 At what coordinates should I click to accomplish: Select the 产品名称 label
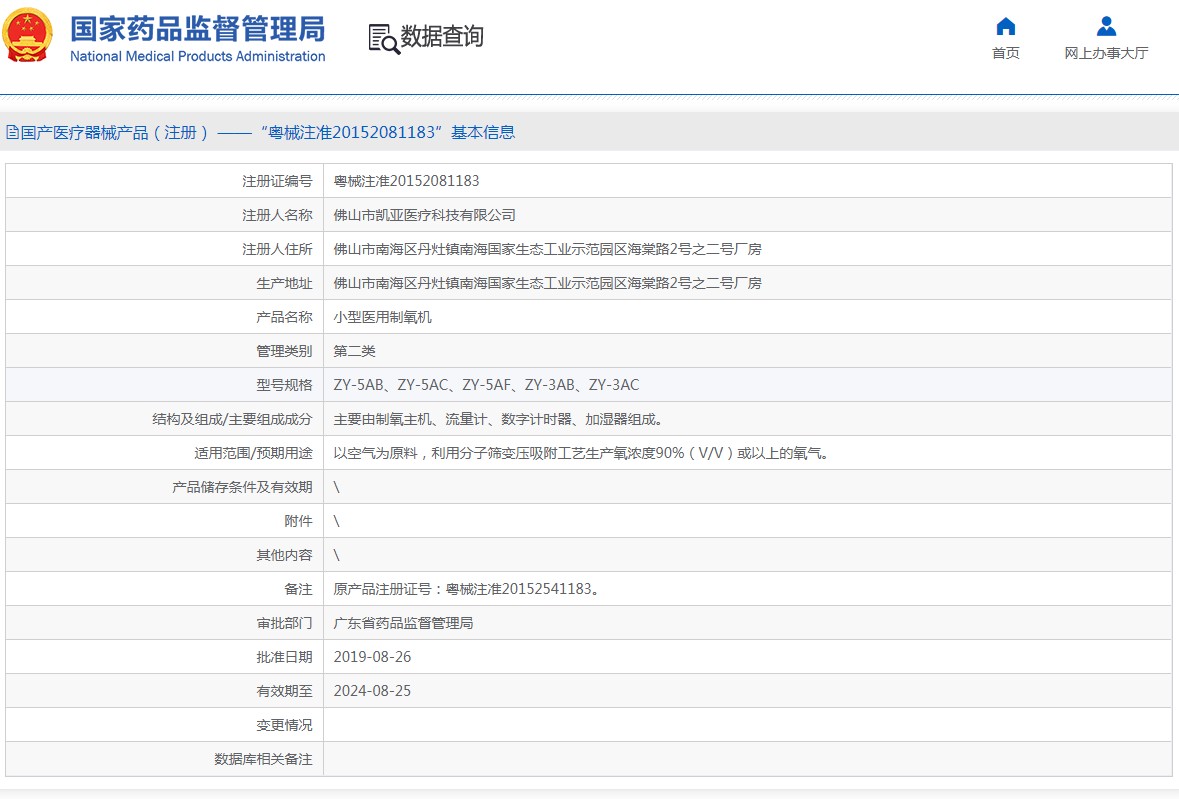pyautogui.click(x=283, y=317)
